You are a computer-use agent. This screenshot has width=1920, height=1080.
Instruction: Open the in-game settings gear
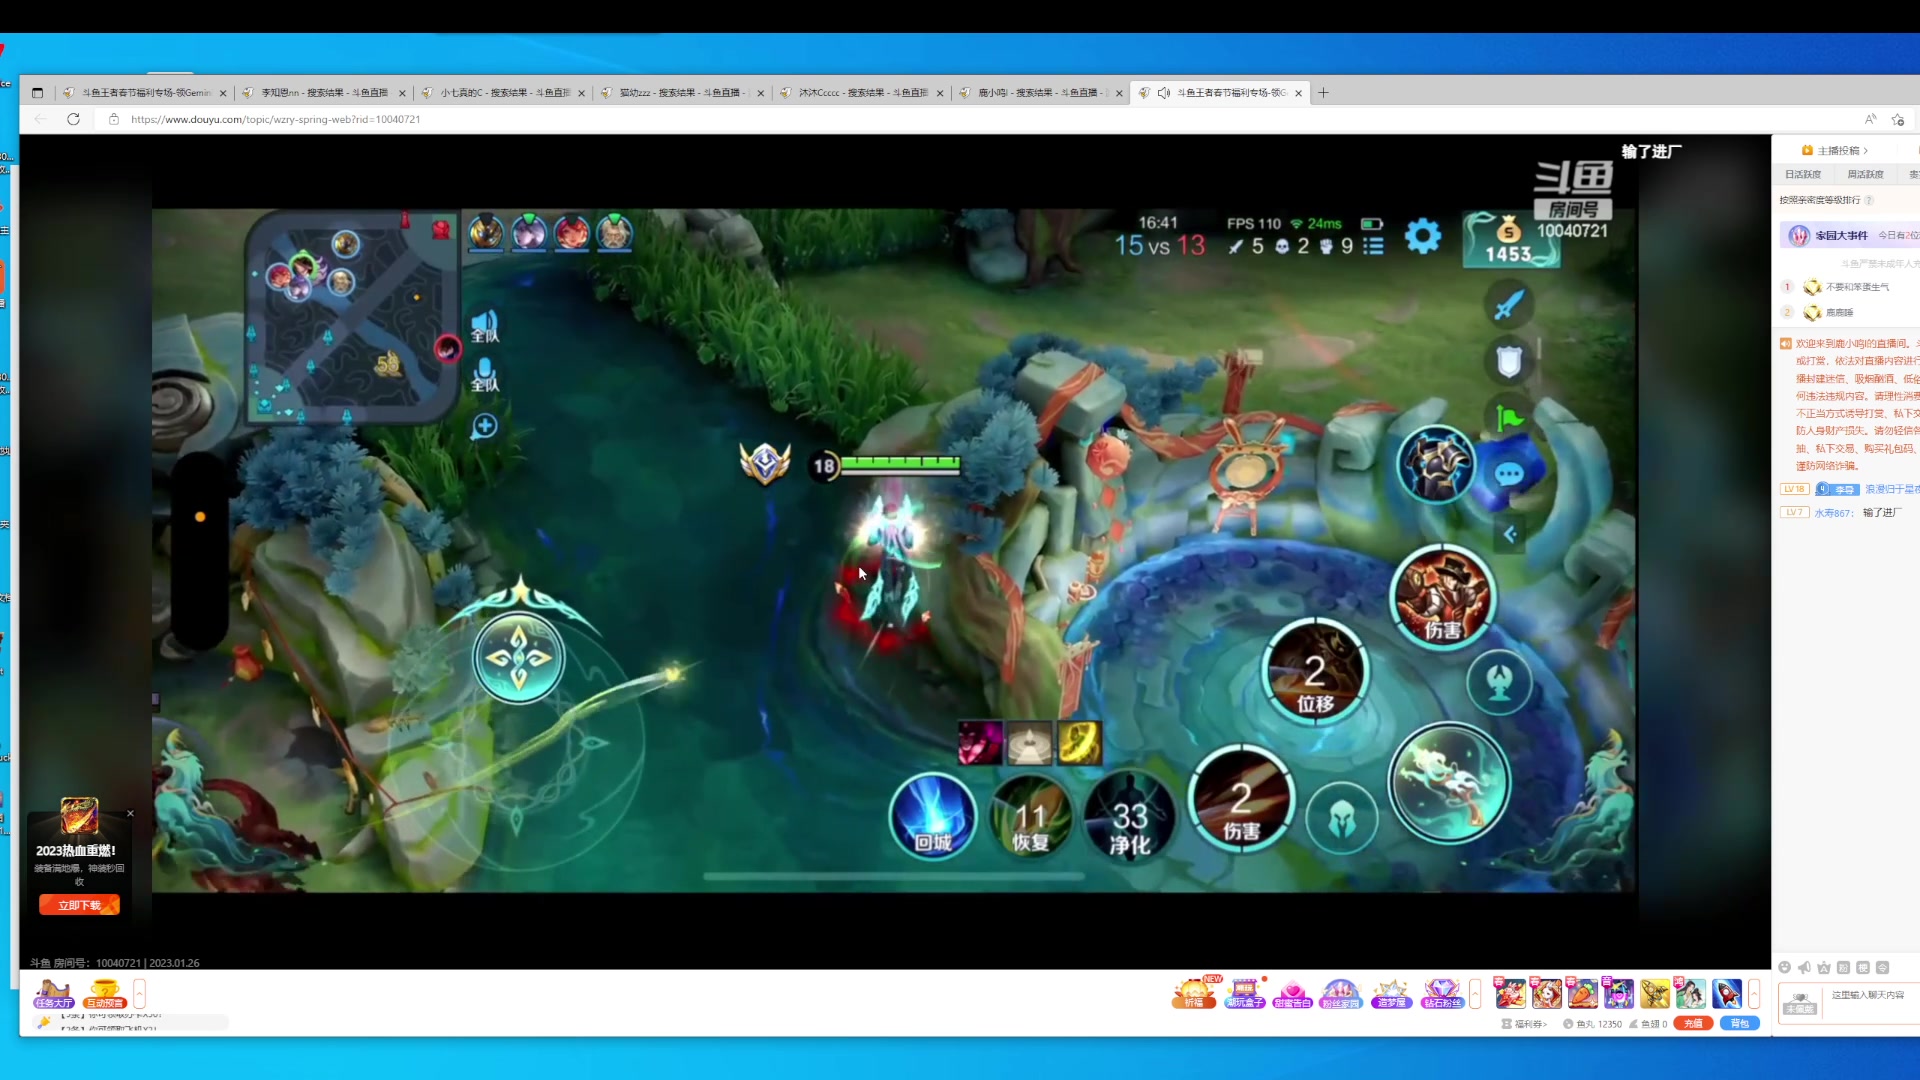pos(1423,237)
